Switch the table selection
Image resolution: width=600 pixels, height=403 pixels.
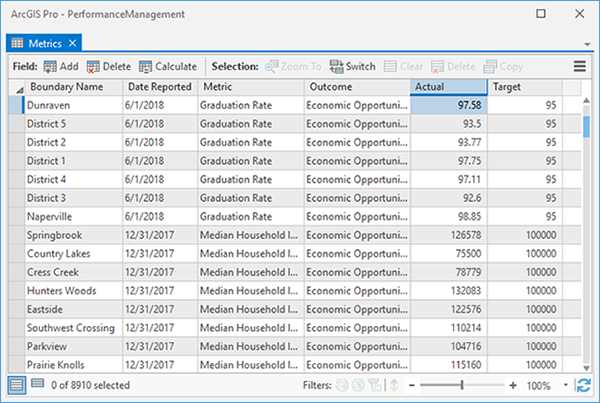point(352,67)
